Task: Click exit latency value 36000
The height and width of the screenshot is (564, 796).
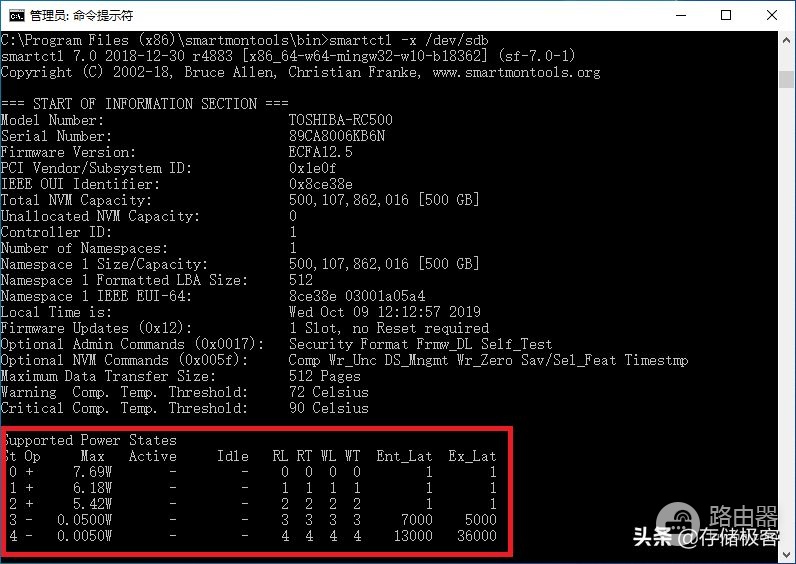Action: [477, 536]
